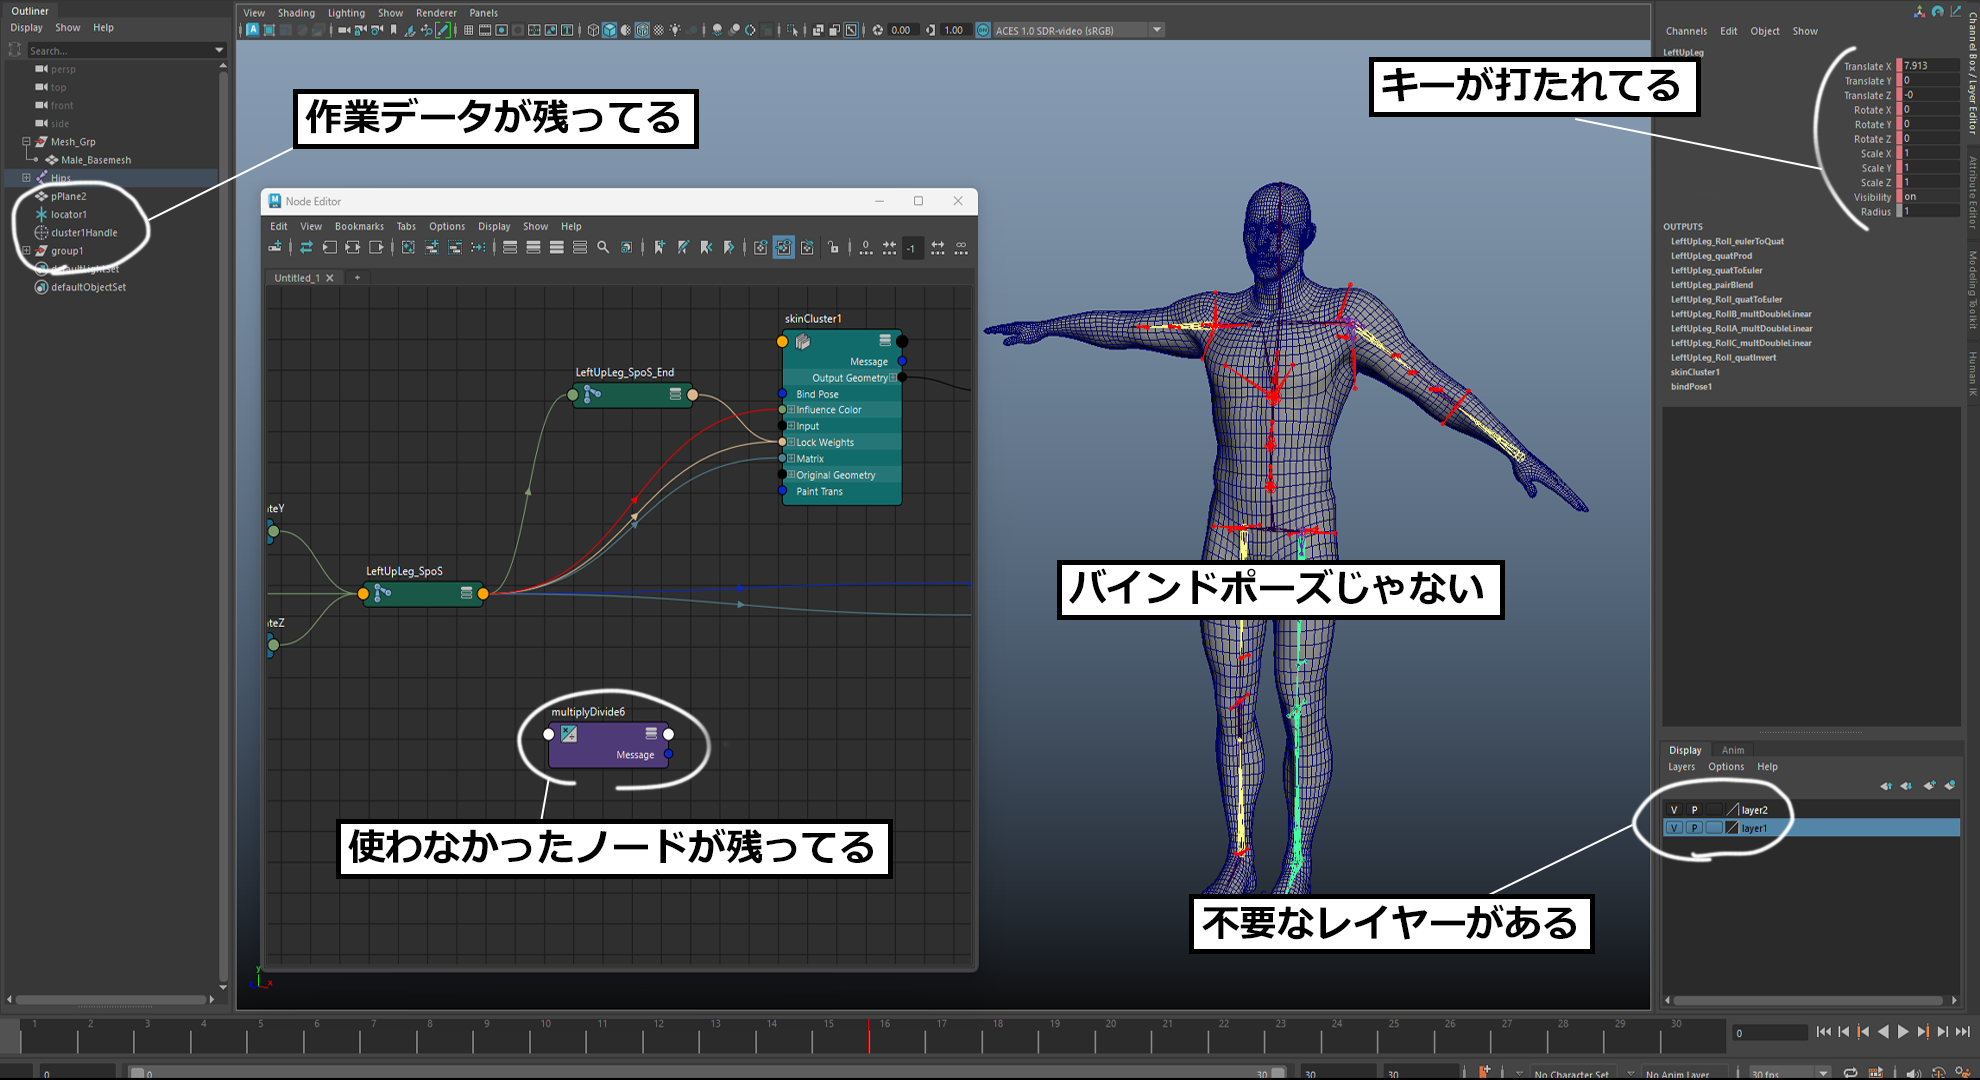The image size is (1980, 1080).
Task: Collapse the Mesh_Grp group in Outliner
Action: tap(26, 142)
